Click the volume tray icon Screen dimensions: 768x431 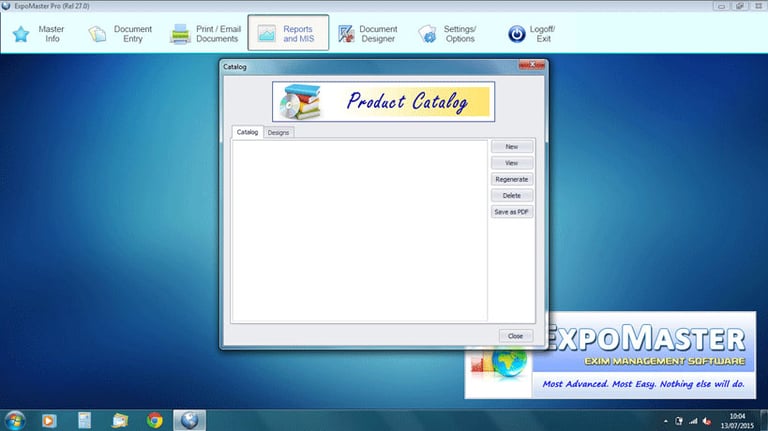point(707,421)
